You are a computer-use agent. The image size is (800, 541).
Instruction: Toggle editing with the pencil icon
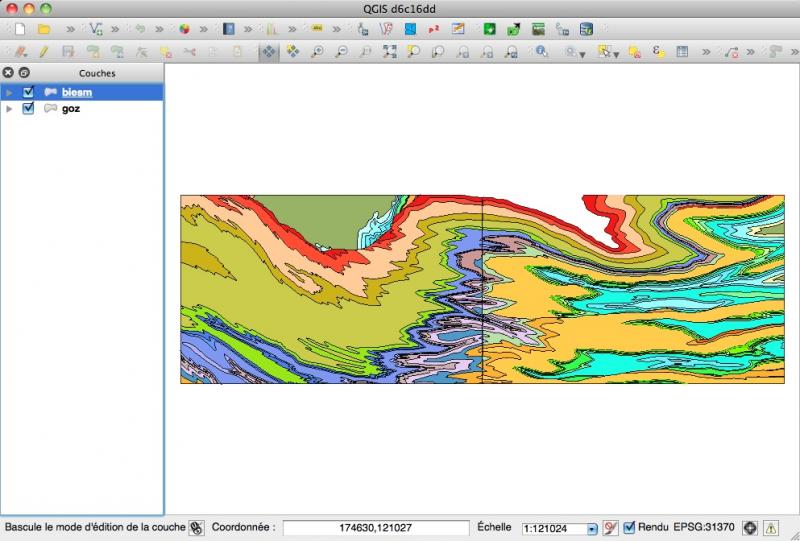click(x=44, y=51)
